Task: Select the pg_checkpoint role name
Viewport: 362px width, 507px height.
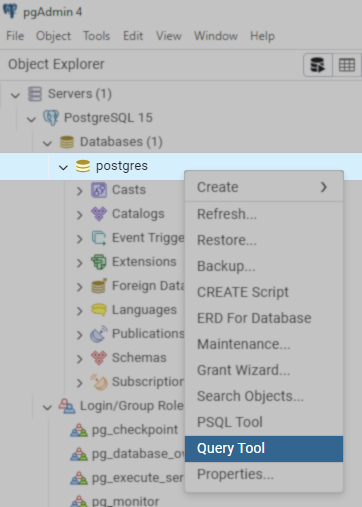Action: click(x=135, y=430)
